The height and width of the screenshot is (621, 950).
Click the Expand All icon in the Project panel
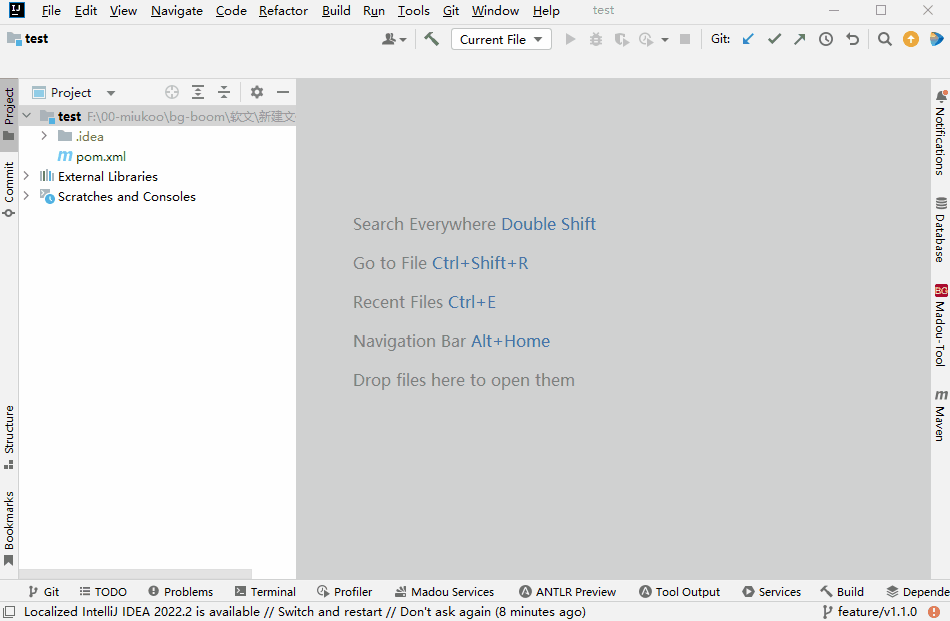click(x=198, y=92)
